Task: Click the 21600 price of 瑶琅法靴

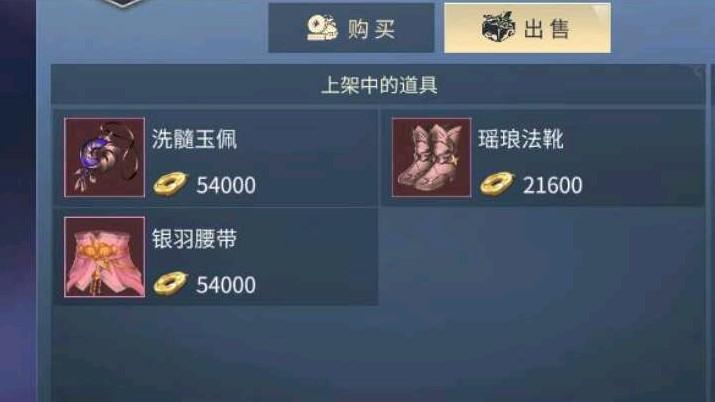Action: point(552,186)
